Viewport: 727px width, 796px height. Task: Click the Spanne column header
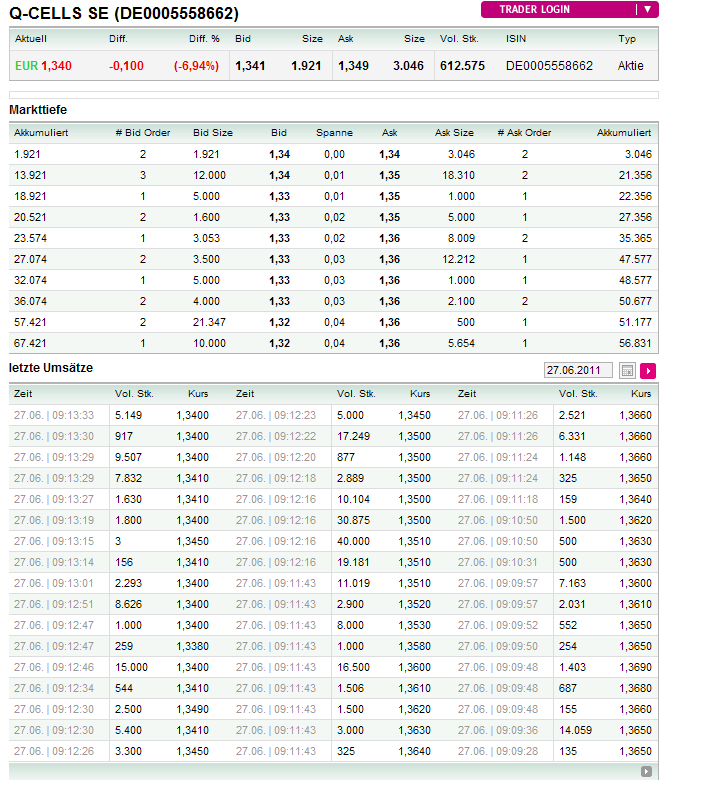point(334,132)
